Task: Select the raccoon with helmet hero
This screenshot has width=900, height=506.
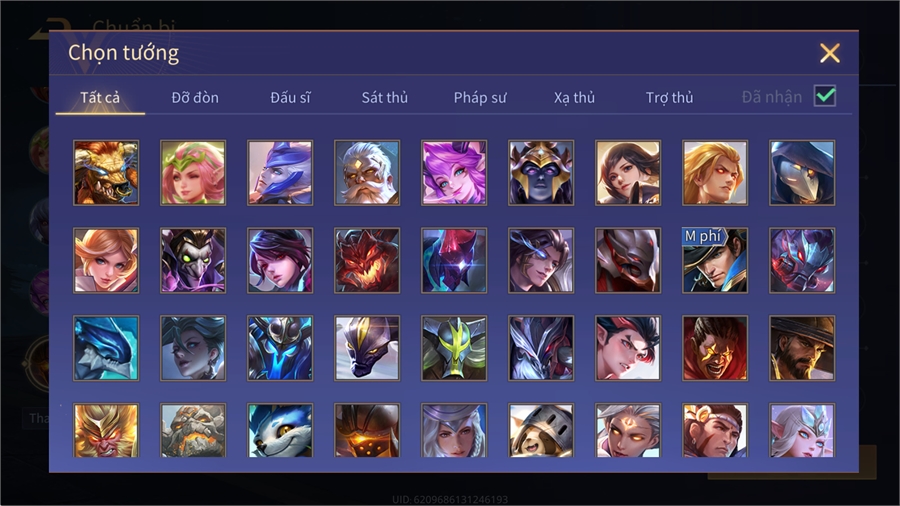Action: click(x=541, y=430)
